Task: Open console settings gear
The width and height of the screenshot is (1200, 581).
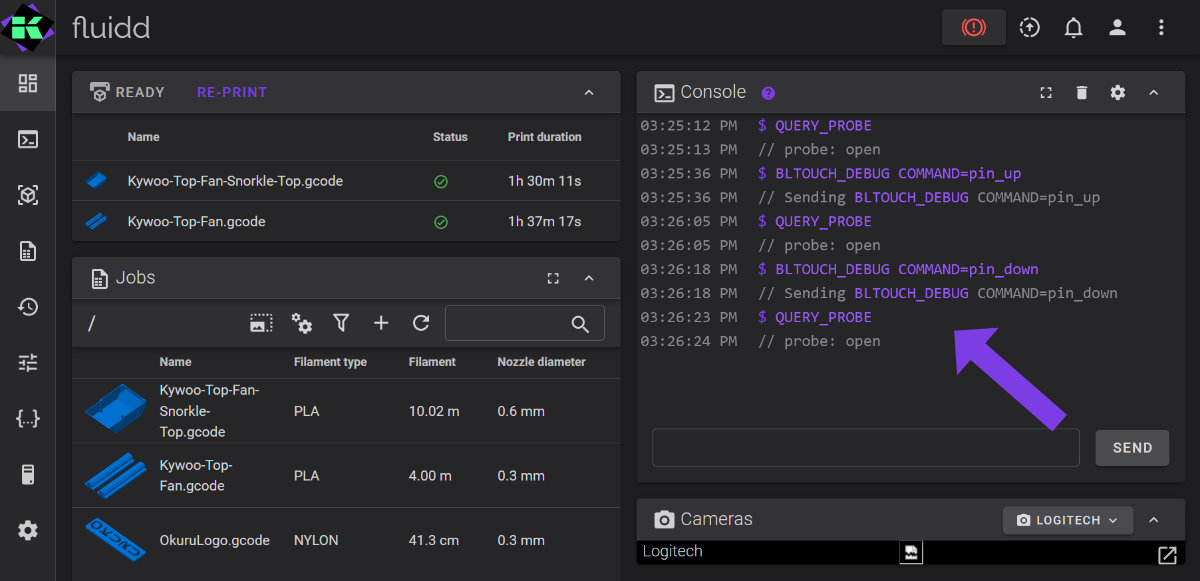Action: click(1117, 92)
